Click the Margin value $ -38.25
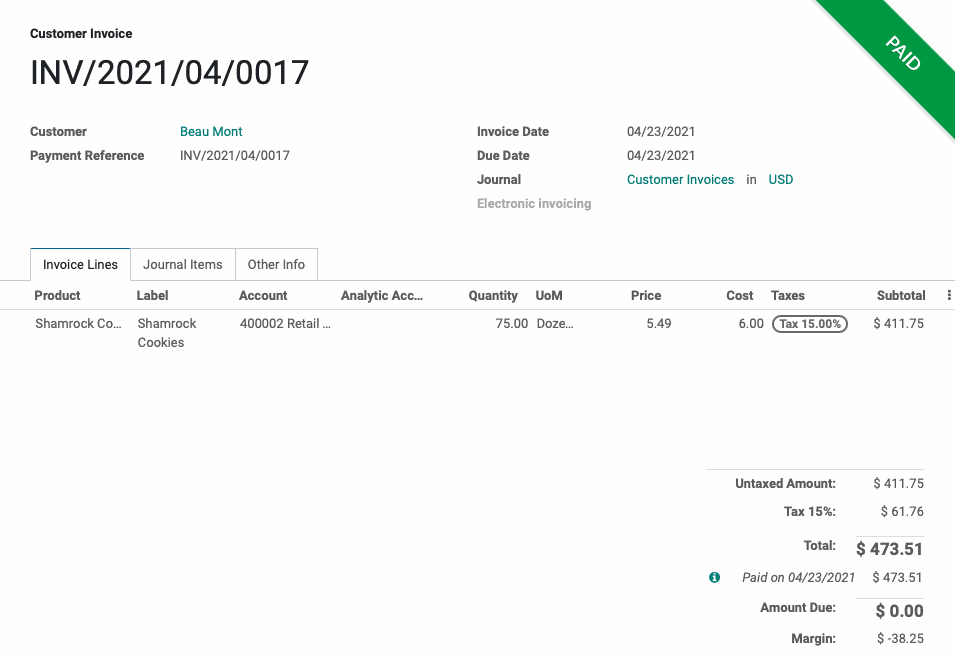 click(900, 638)
